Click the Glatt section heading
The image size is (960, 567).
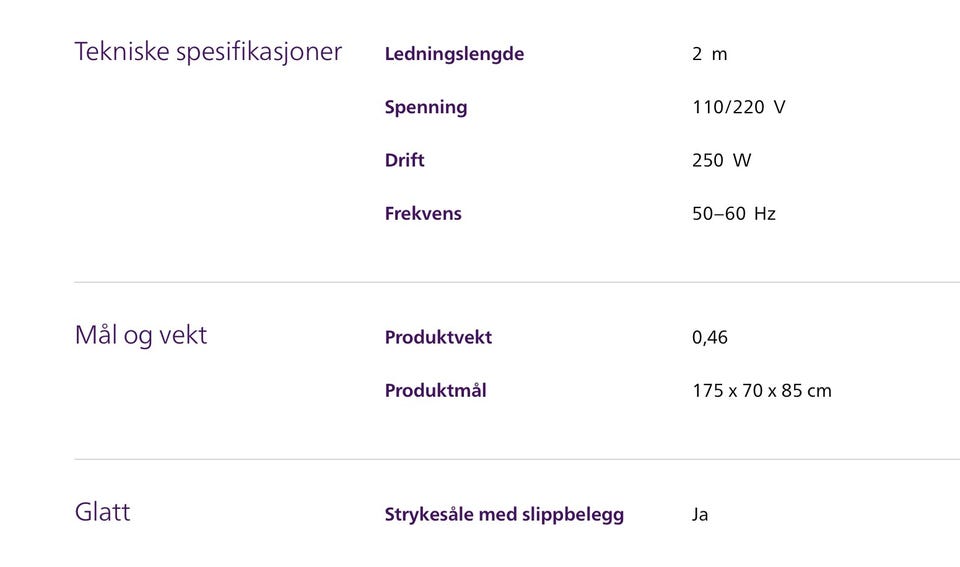[x=103, y=512]
